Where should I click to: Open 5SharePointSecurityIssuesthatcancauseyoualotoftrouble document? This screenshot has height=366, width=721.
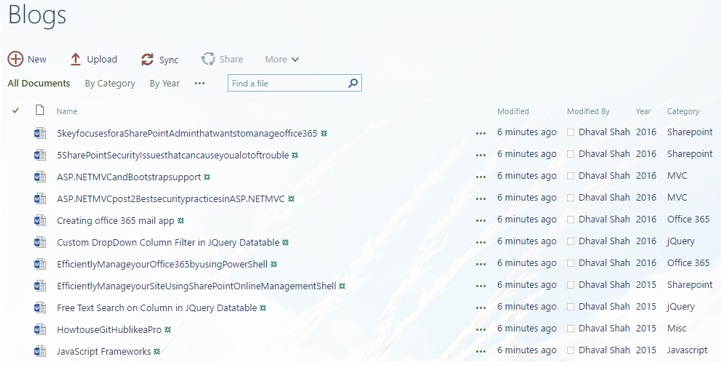tap(173, 155)
